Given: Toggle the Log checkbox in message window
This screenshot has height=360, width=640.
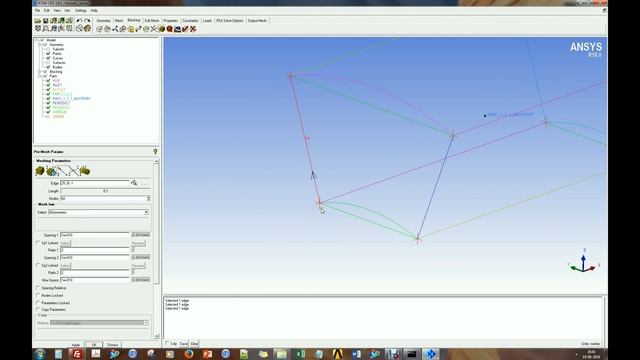Looking at the screenshot, I should [167, 343].
